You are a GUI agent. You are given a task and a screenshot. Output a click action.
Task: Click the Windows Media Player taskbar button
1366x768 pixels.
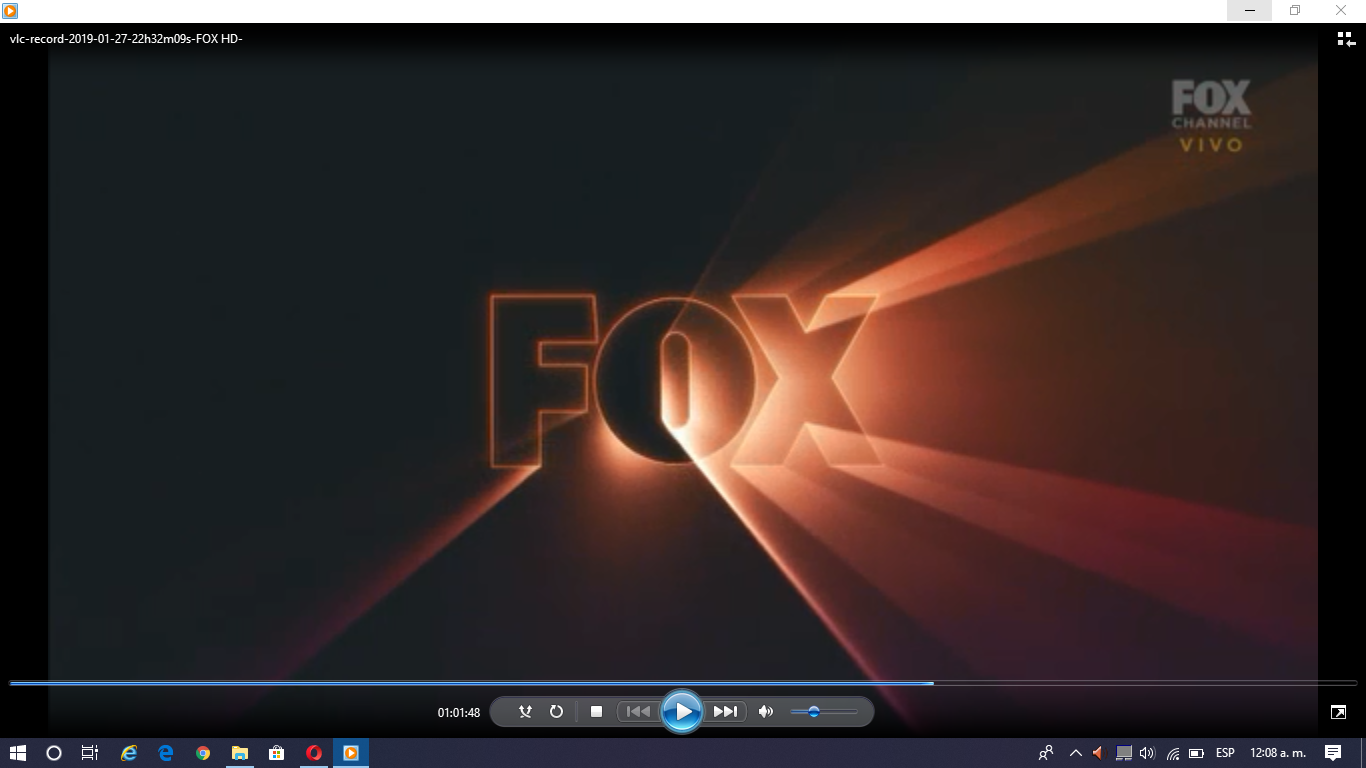click(351, 753)
